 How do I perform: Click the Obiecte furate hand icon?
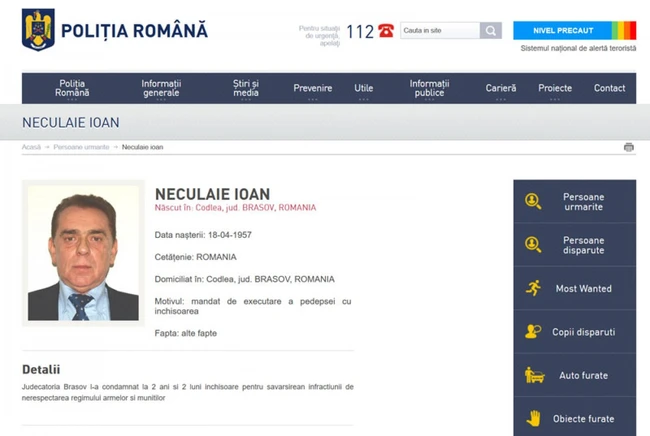click(533, 418)
